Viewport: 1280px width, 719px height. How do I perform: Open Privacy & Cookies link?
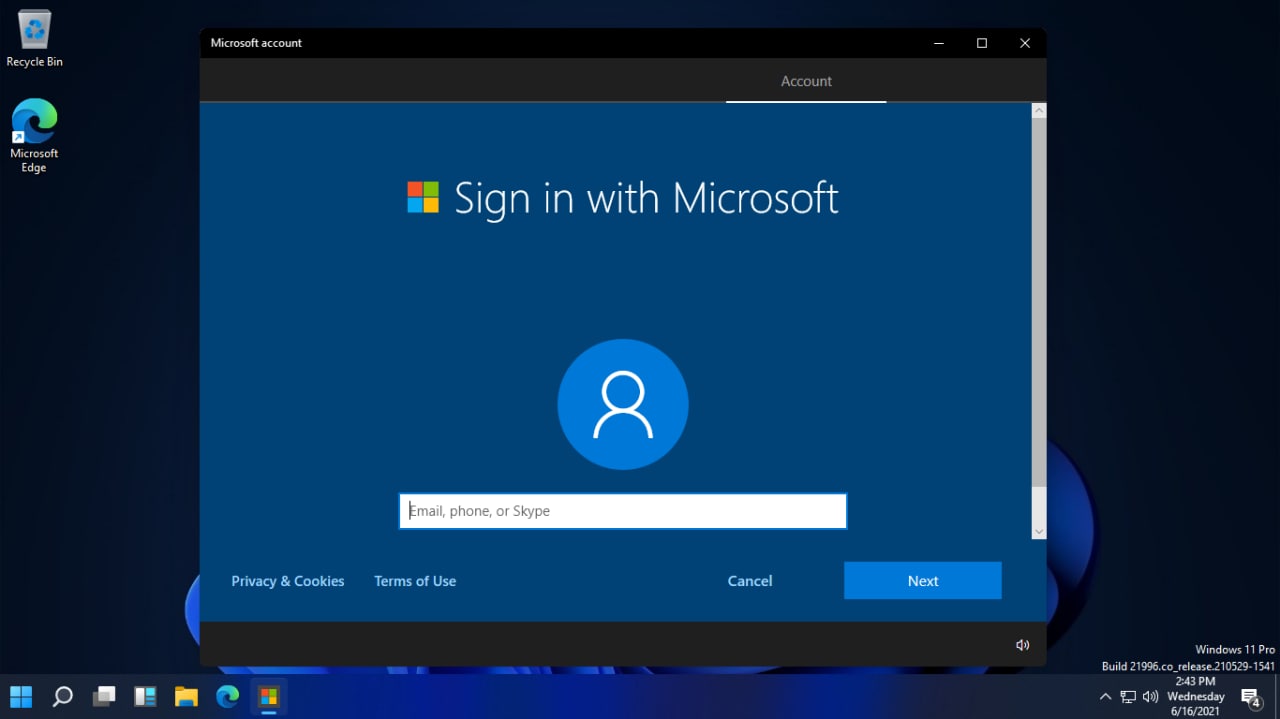[x=288, y=581]
